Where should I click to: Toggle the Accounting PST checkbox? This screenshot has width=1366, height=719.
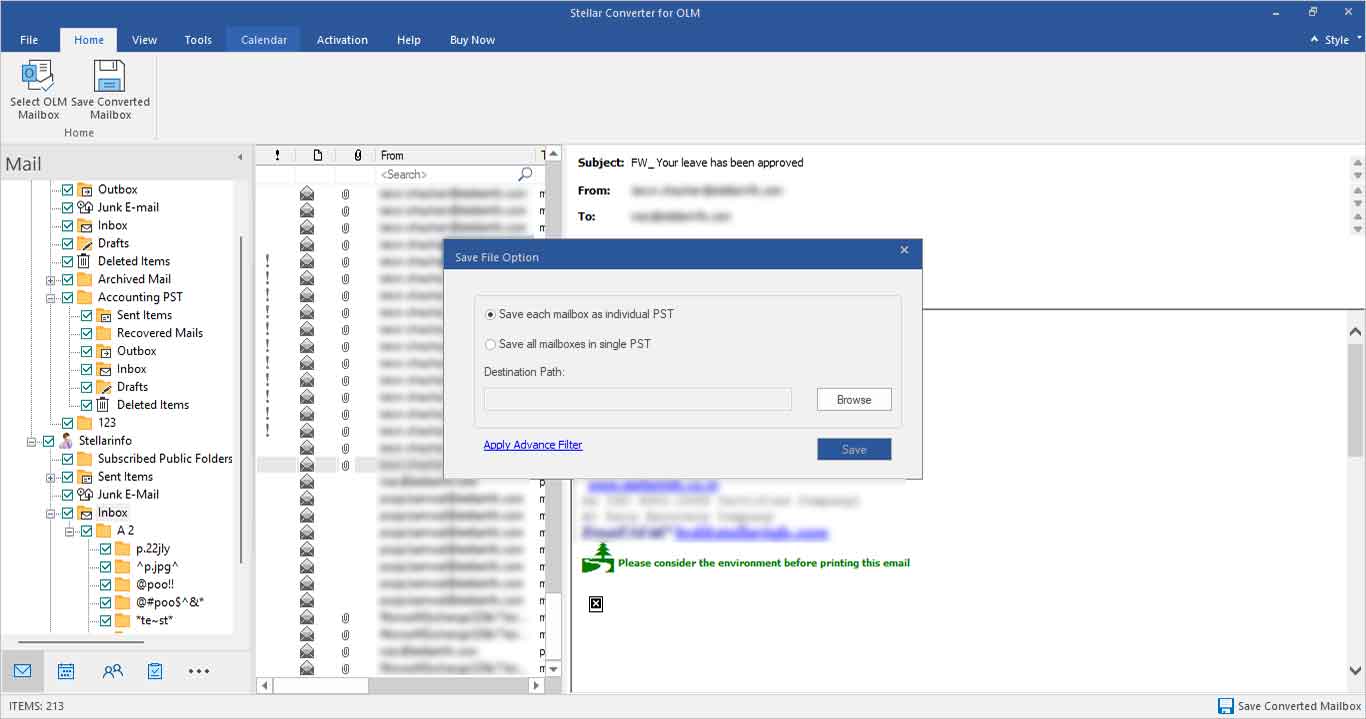pos(68,297)
